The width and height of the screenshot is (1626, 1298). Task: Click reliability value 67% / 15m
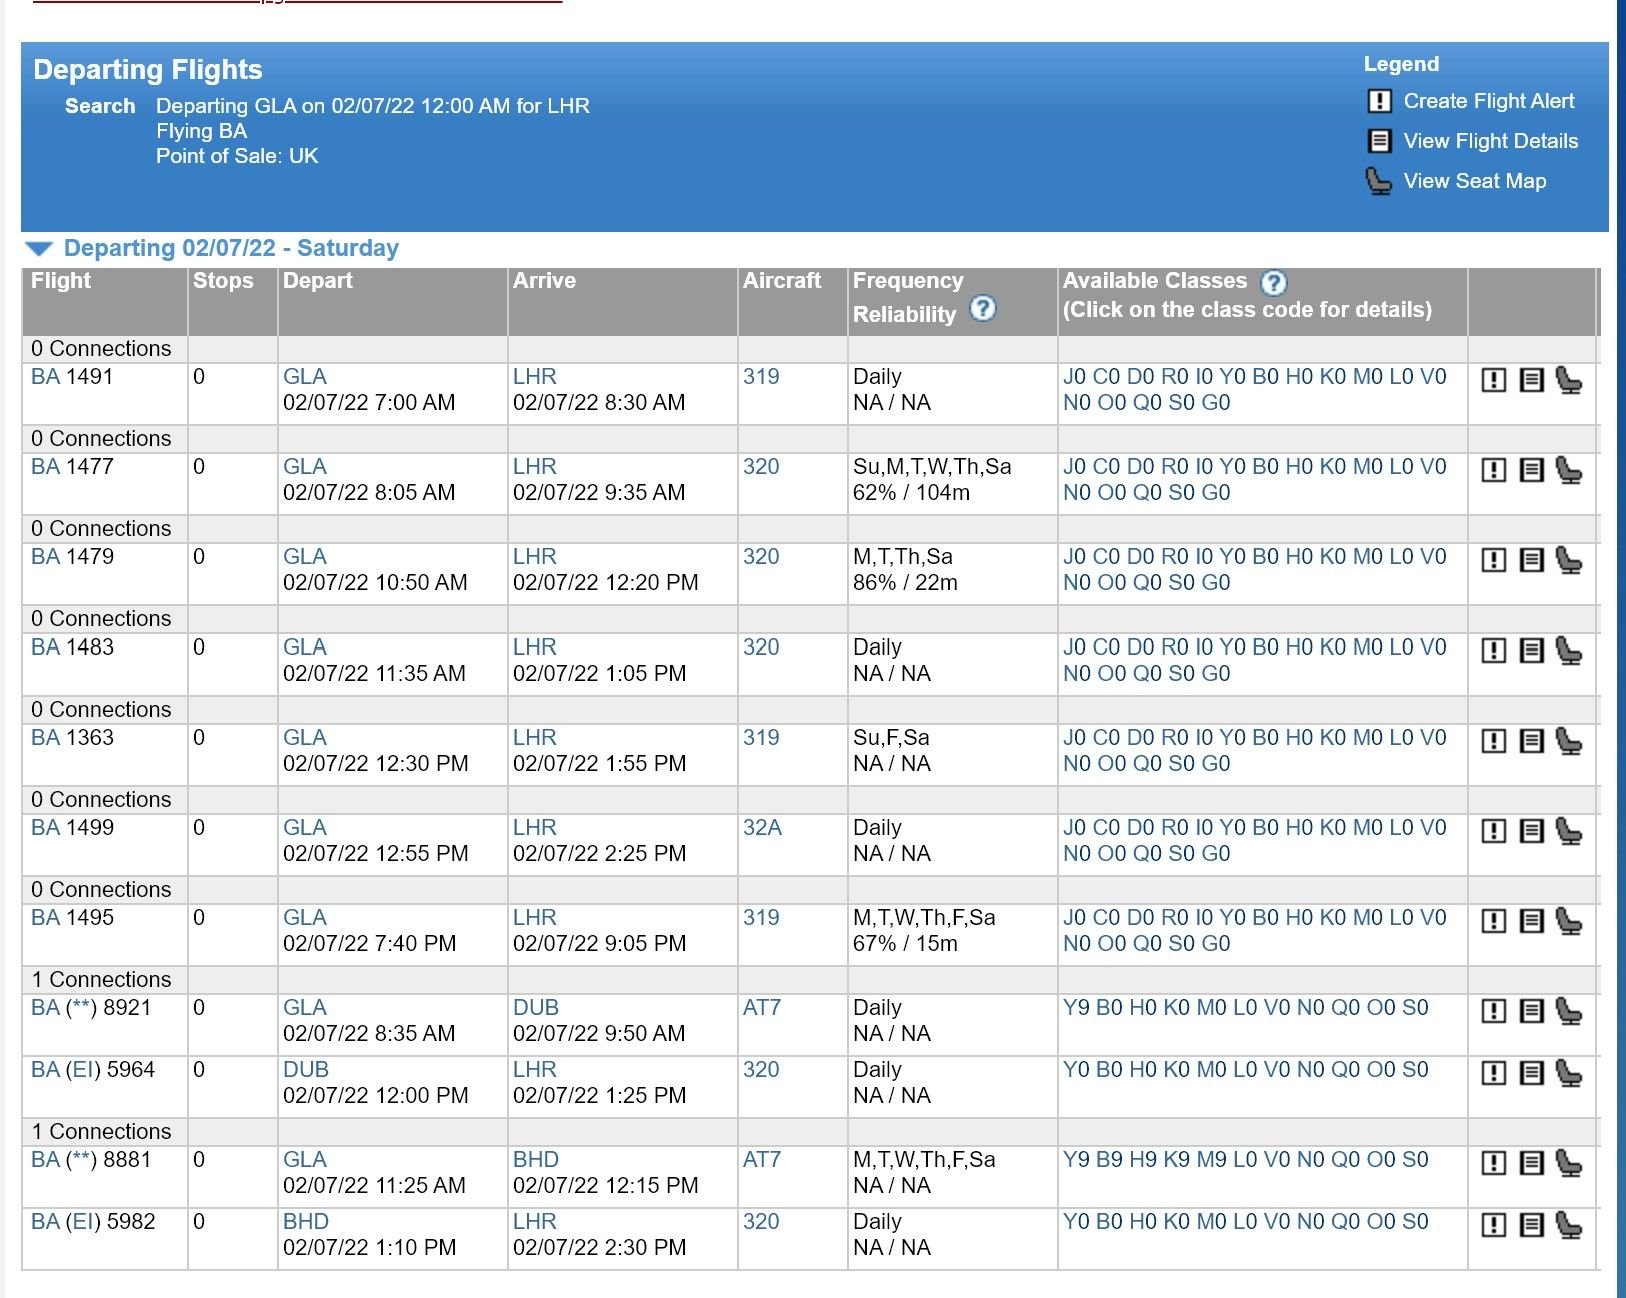pyautogui.click(x=905, y=944)
